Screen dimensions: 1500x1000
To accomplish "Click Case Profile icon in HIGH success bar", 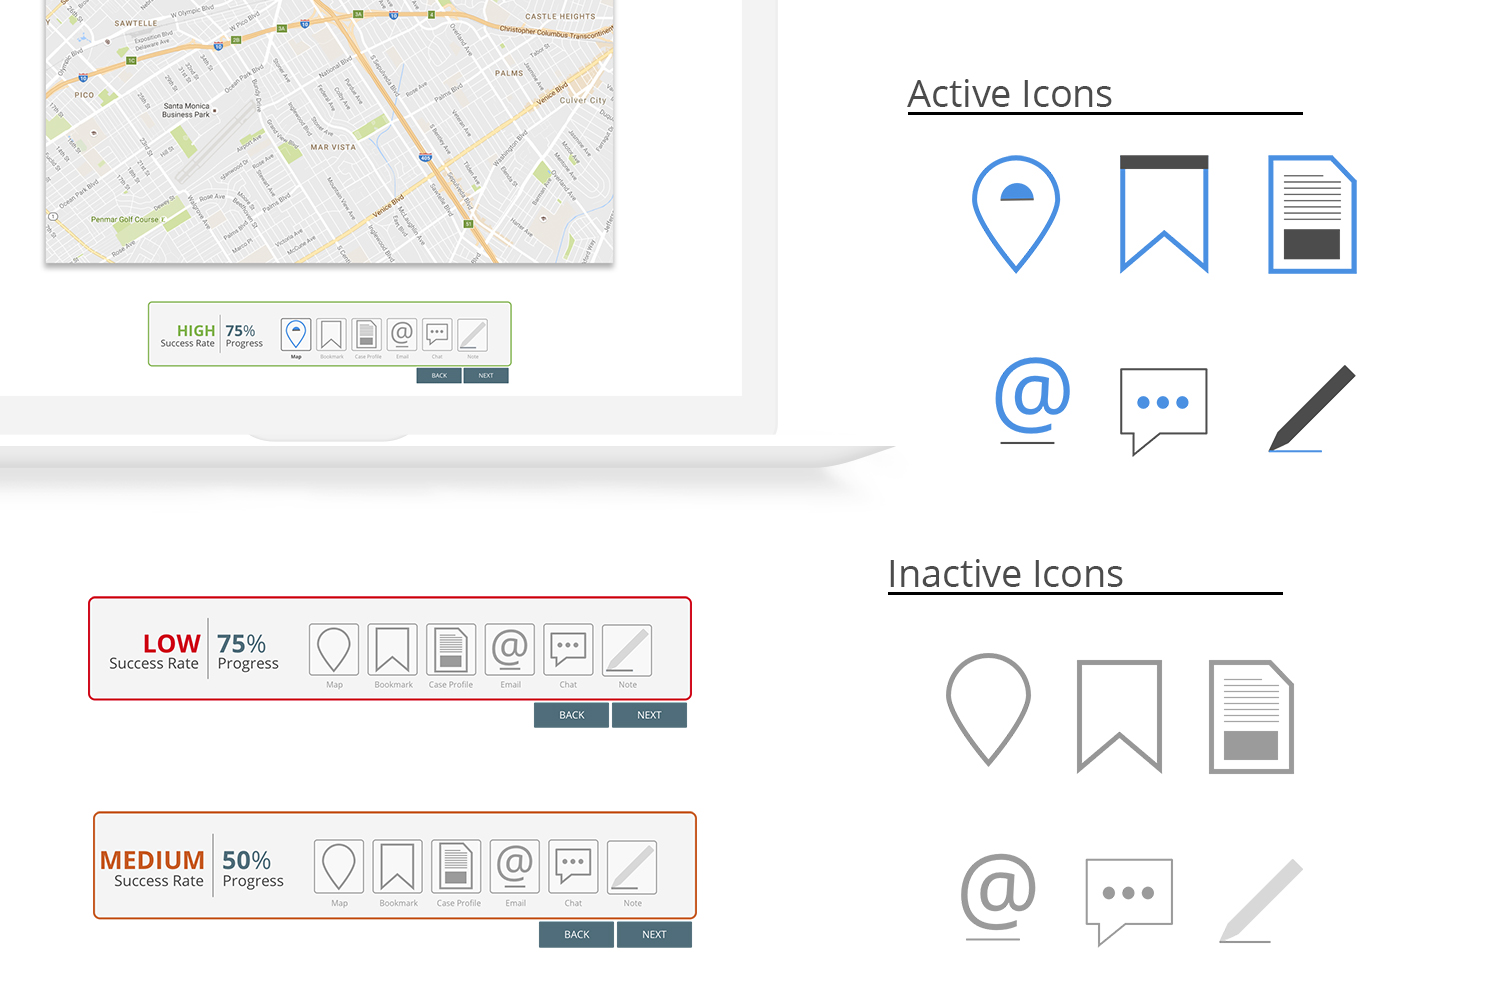I will point(367,334).
